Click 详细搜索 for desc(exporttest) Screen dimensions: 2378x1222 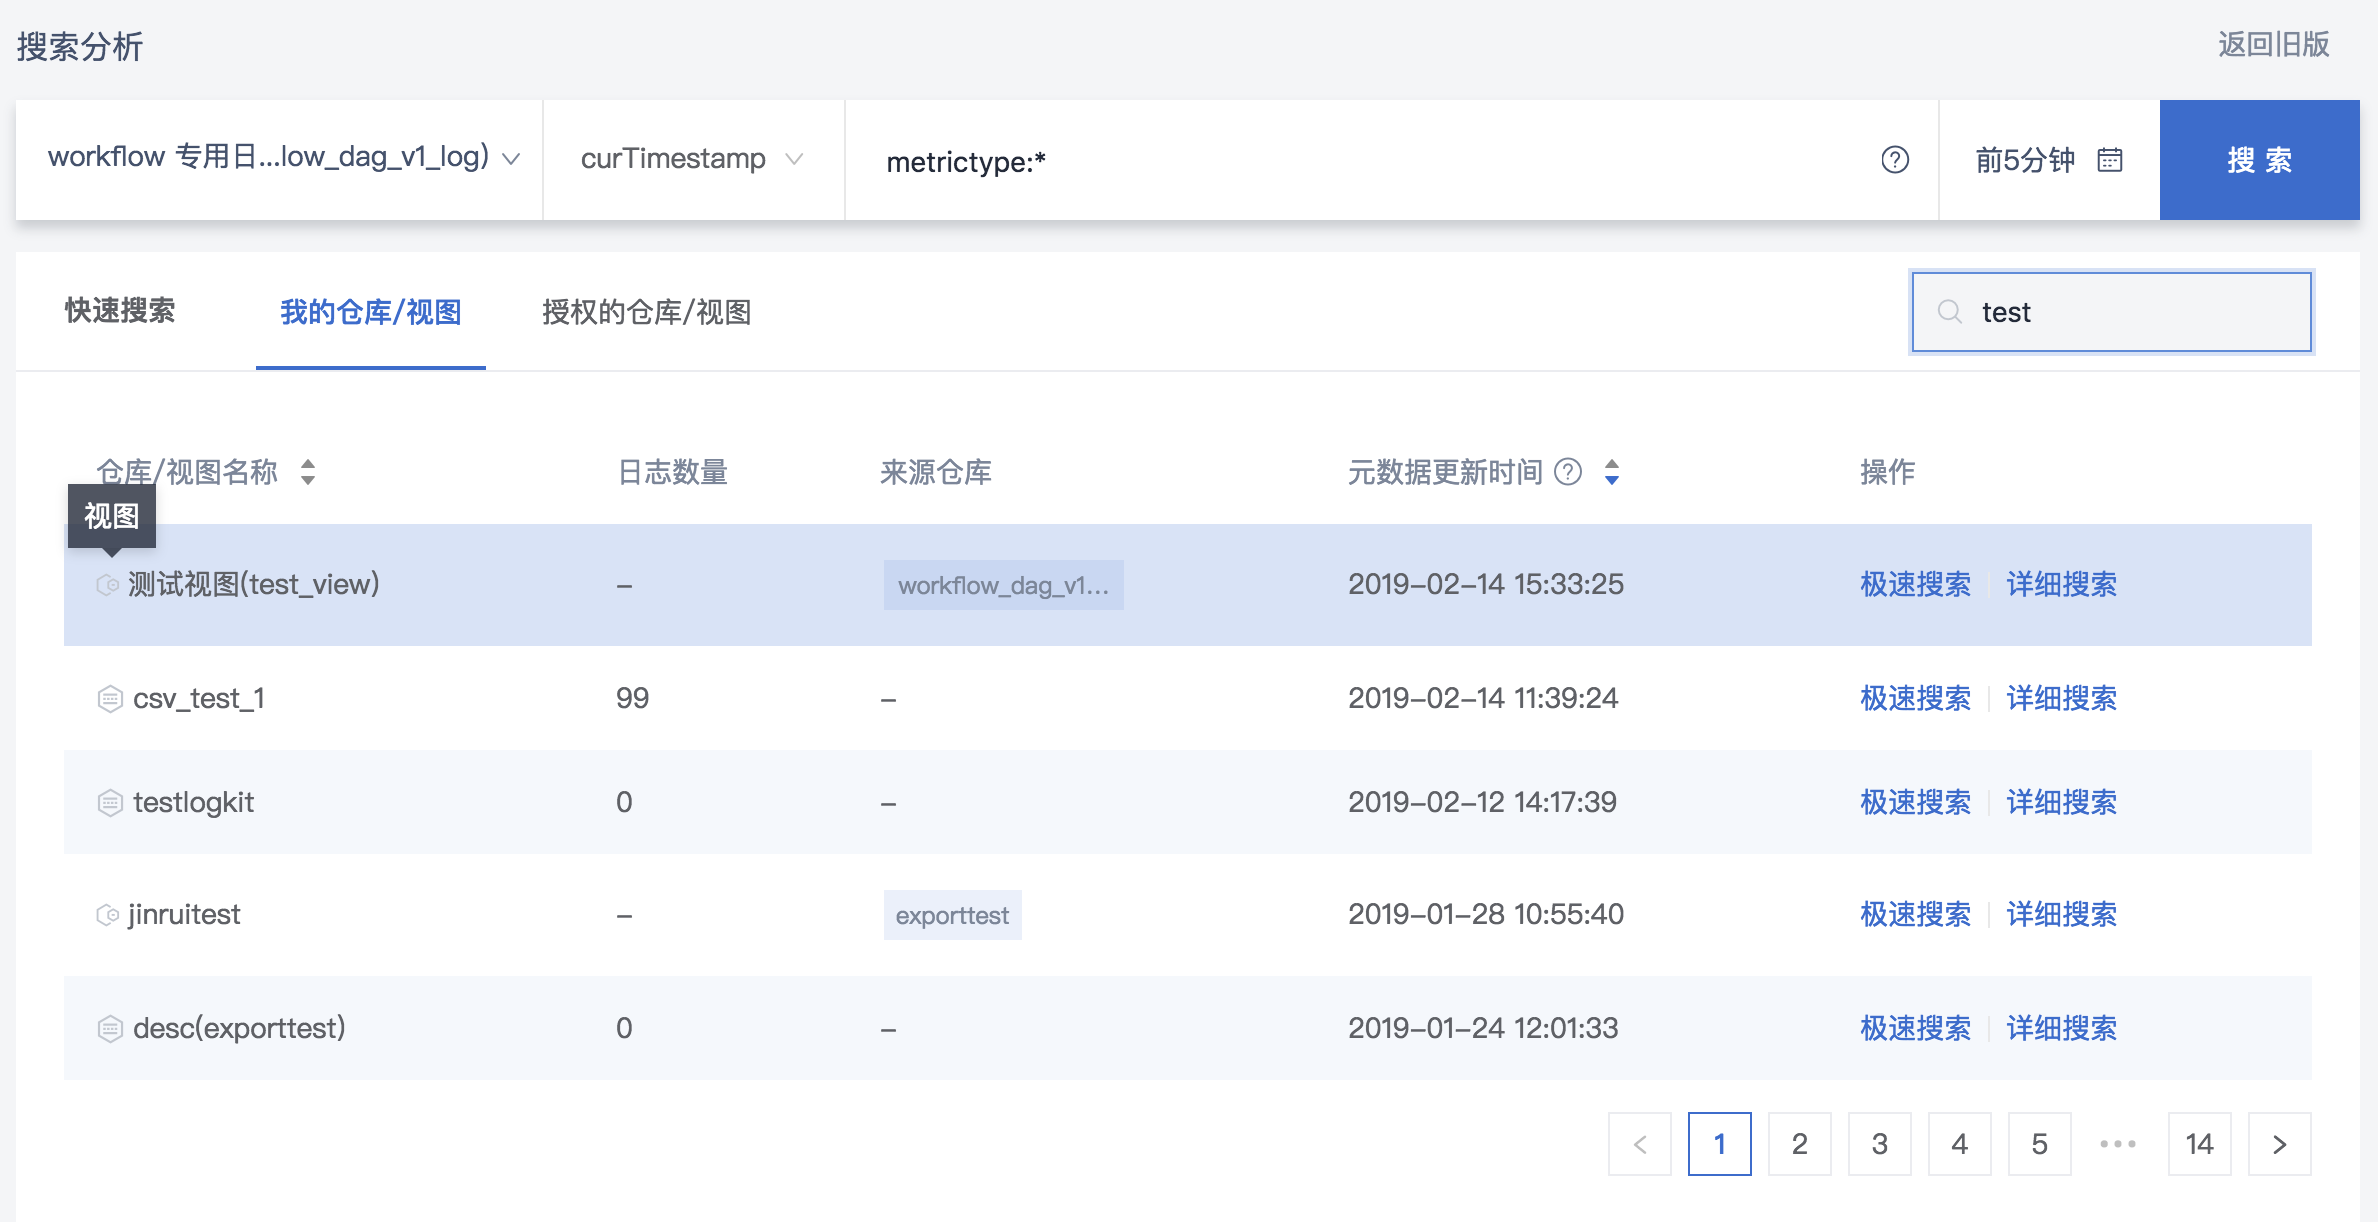(2062, 1029)
